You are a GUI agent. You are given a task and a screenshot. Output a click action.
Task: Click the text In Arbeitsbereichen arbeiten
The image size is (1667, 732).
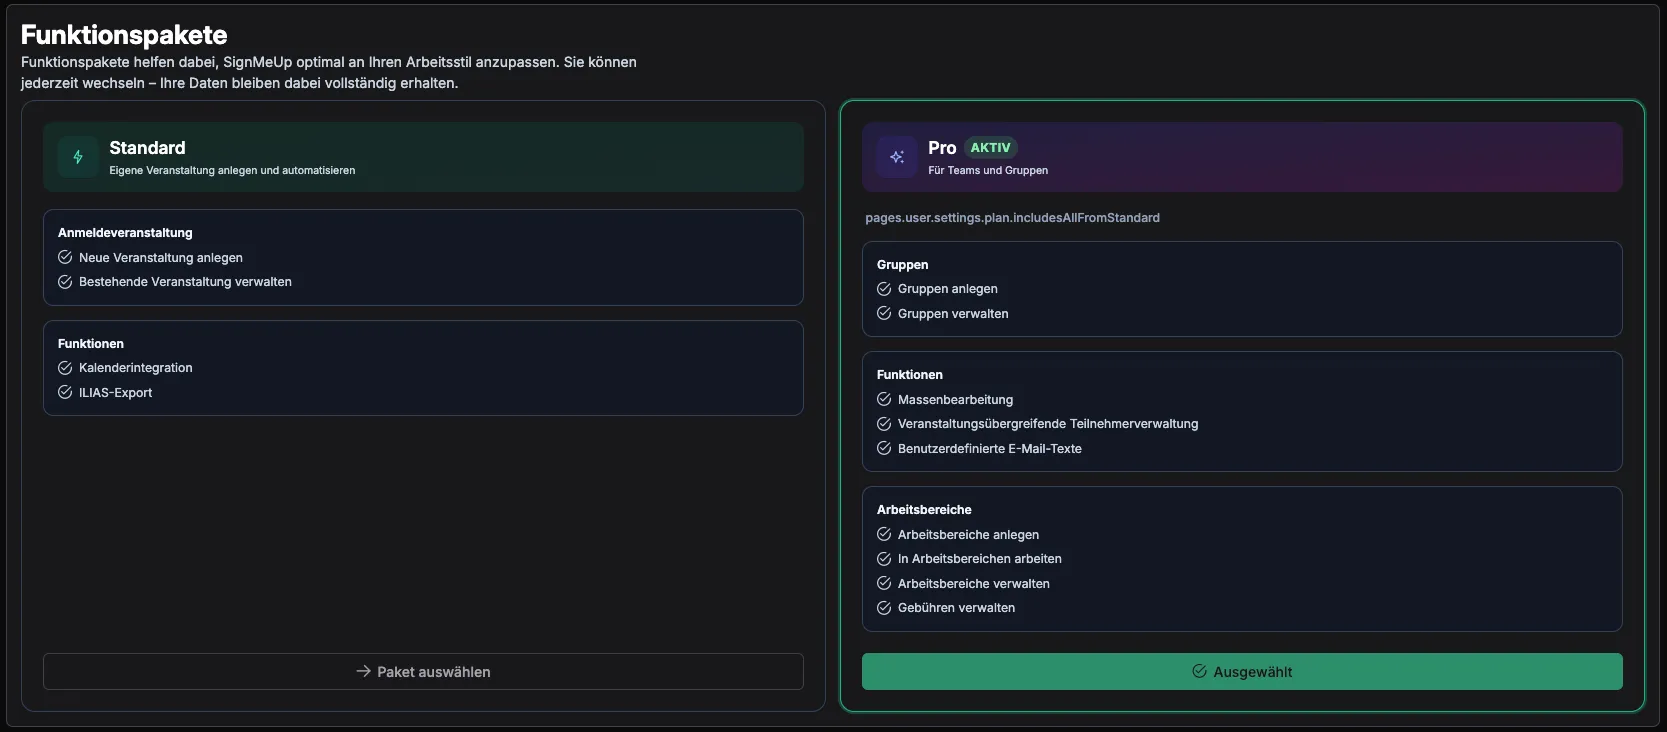click(x=980, y=559)
